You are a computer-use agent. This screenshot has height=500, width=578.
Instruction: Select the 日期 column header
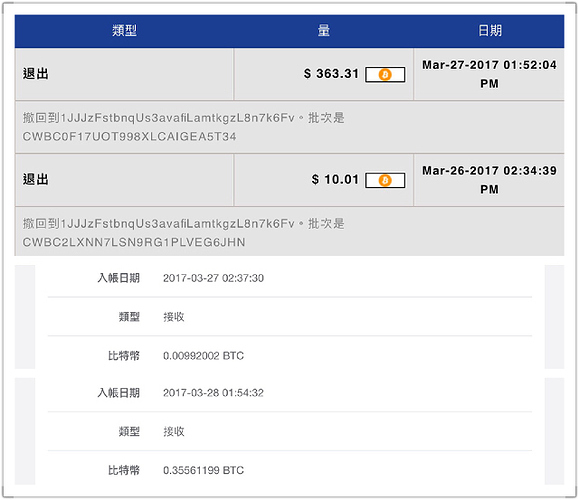[x=490, y=31]
